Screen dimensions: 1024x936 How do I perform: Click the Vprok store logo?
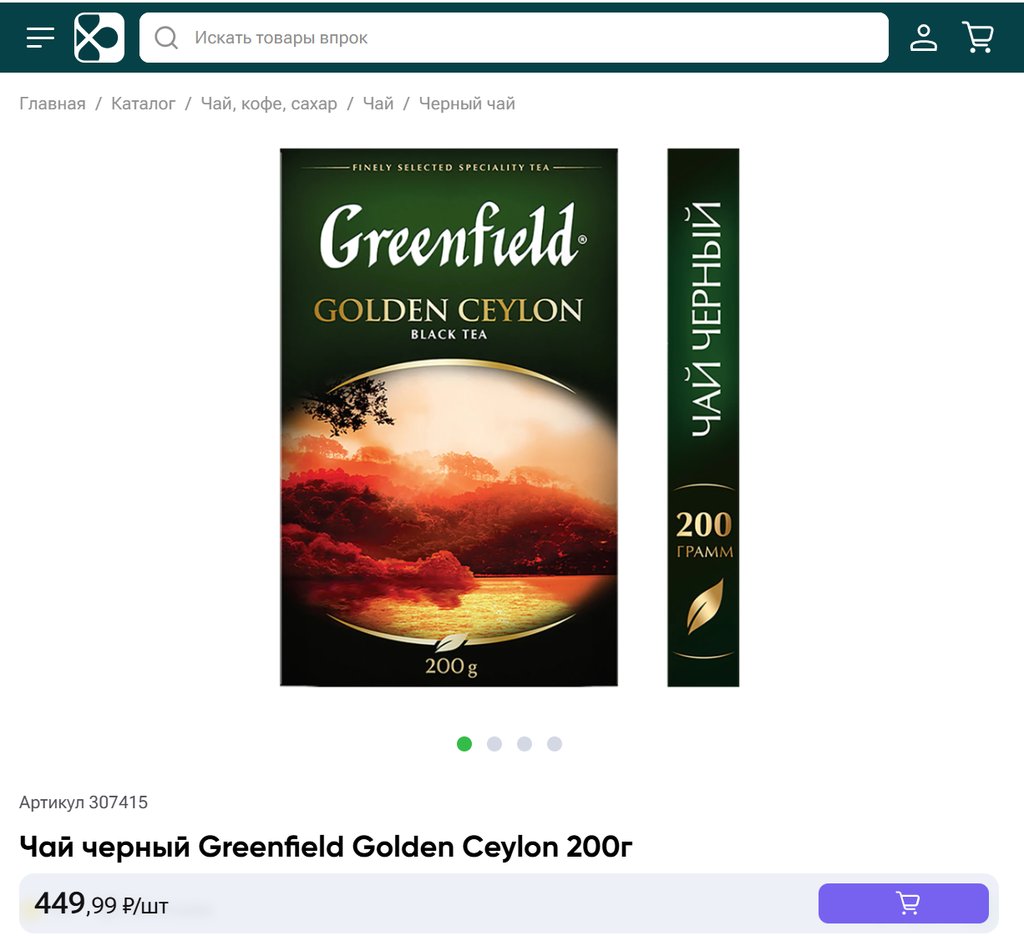pos(99,38)
